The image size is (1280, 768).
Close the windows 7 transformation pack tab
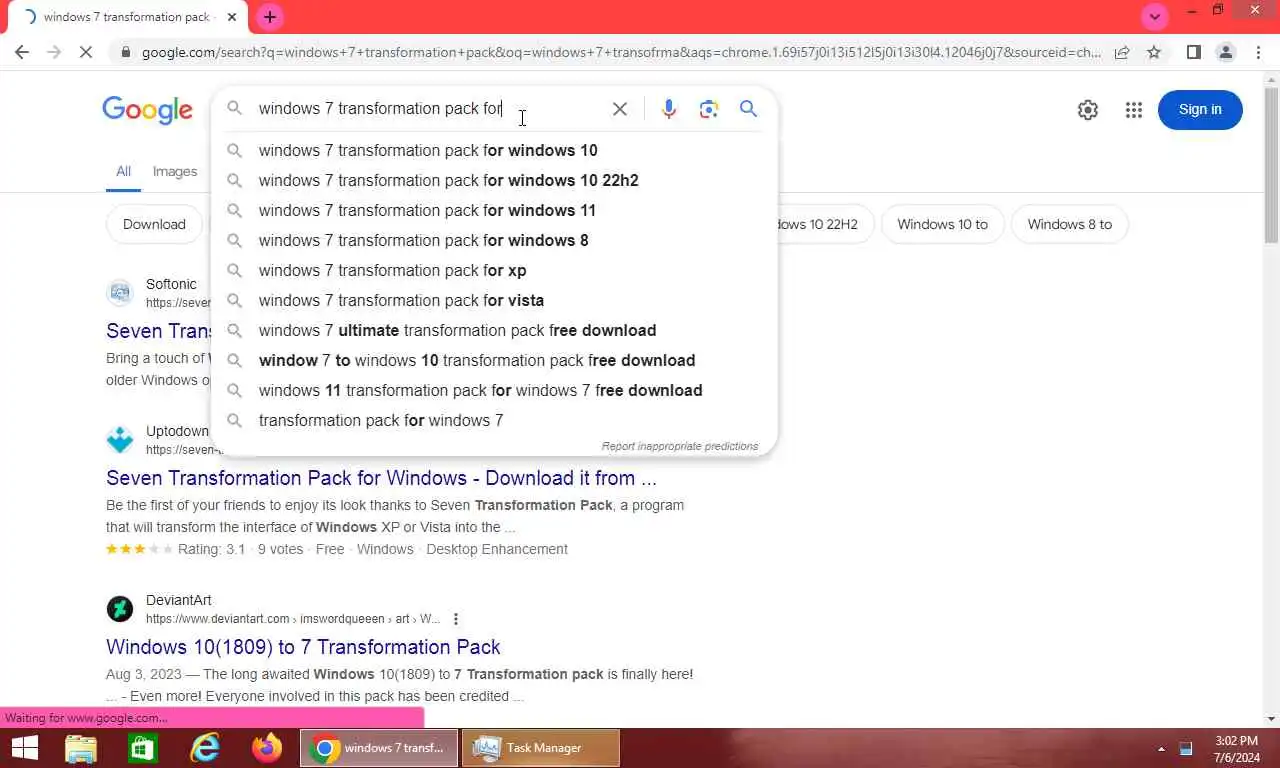[231, 17]
